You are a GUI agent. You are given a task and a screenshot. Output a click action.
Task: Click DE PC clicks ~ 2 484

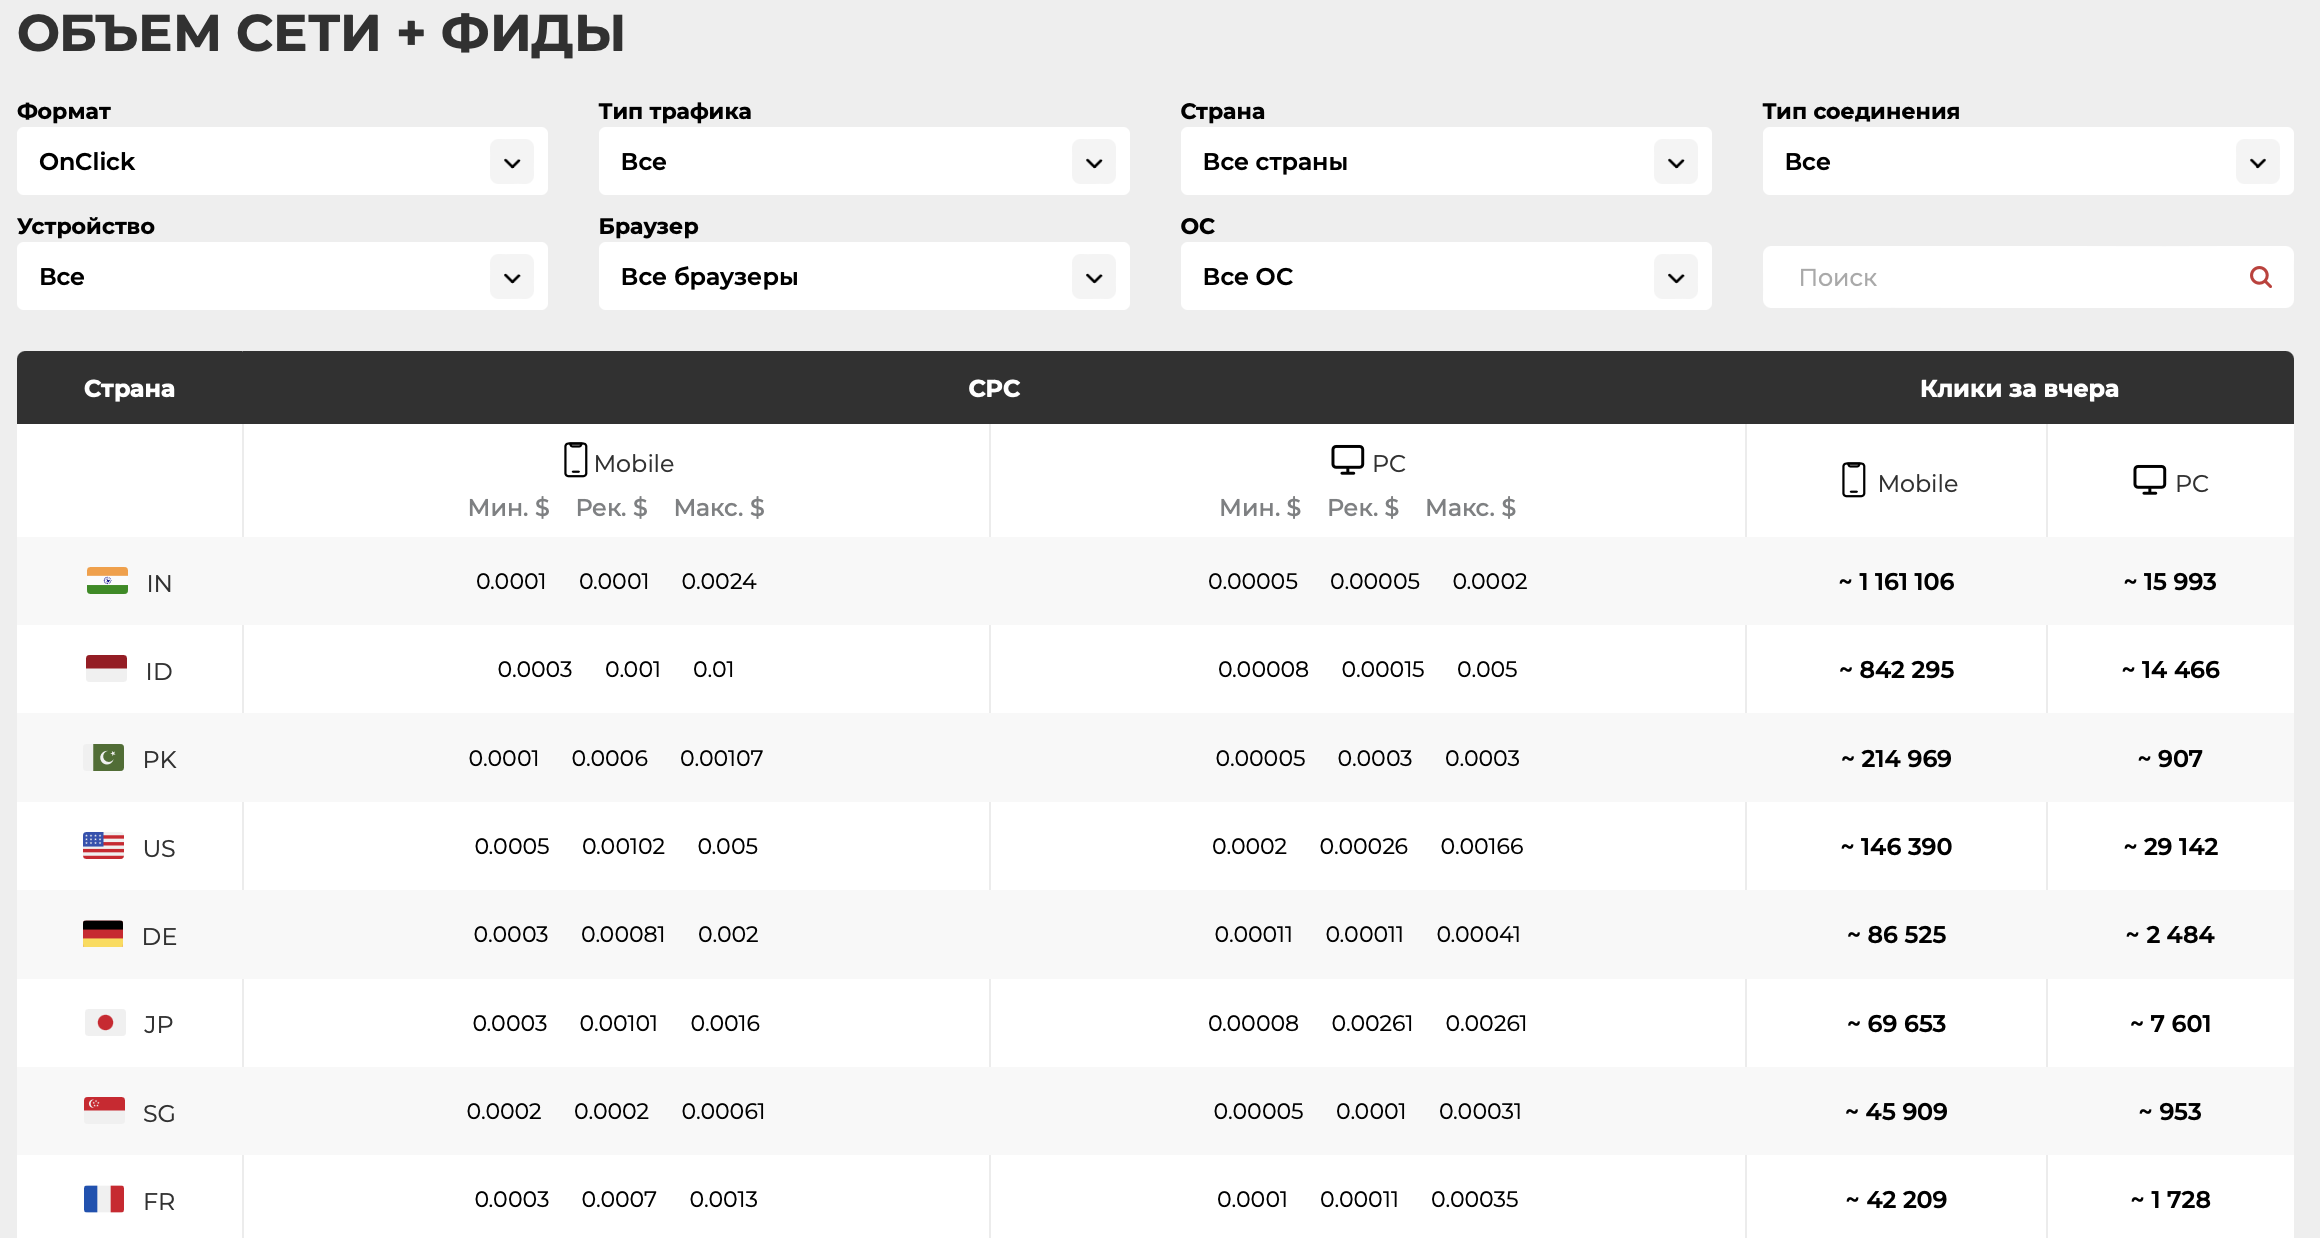[2170, 934]
